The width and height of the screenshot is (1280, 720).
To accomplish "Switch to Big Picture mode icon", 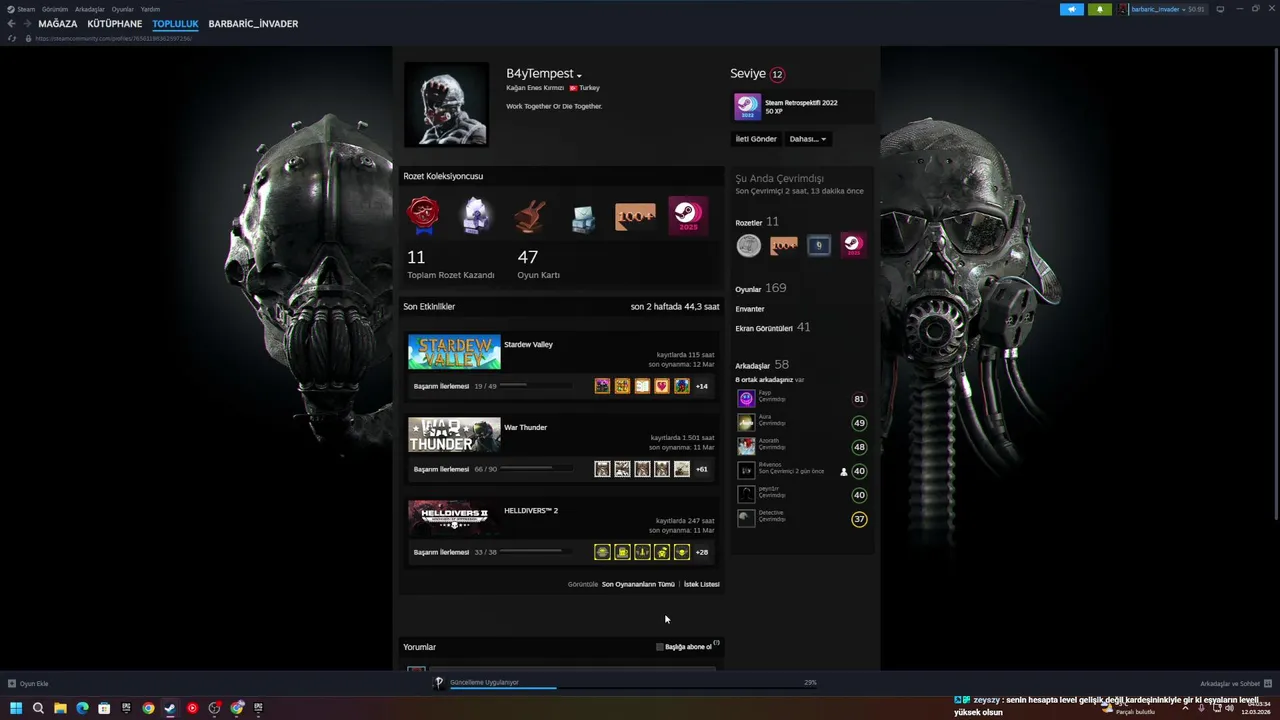I will [1220, 9].
